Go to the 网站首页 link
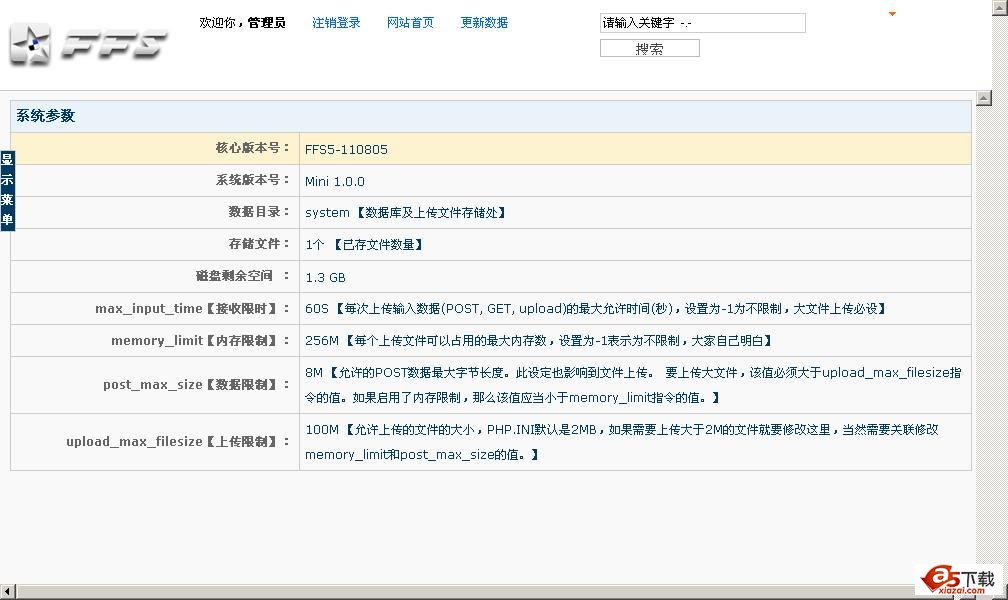Image resolution: width=1008 pixels, height=600 pixels. pyautogui.click(x=410, y=23)
